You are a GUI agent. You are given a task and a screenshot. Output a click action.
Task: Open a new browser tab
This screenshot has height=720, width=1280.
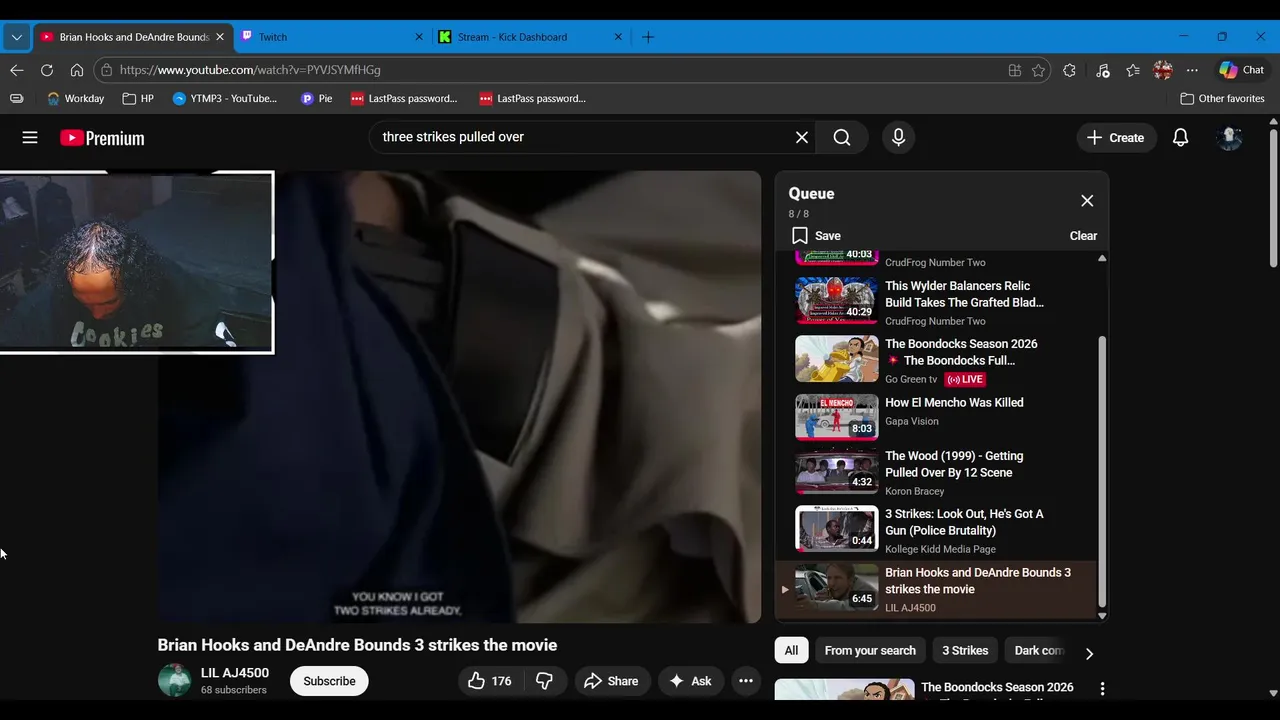click(648, 37)
